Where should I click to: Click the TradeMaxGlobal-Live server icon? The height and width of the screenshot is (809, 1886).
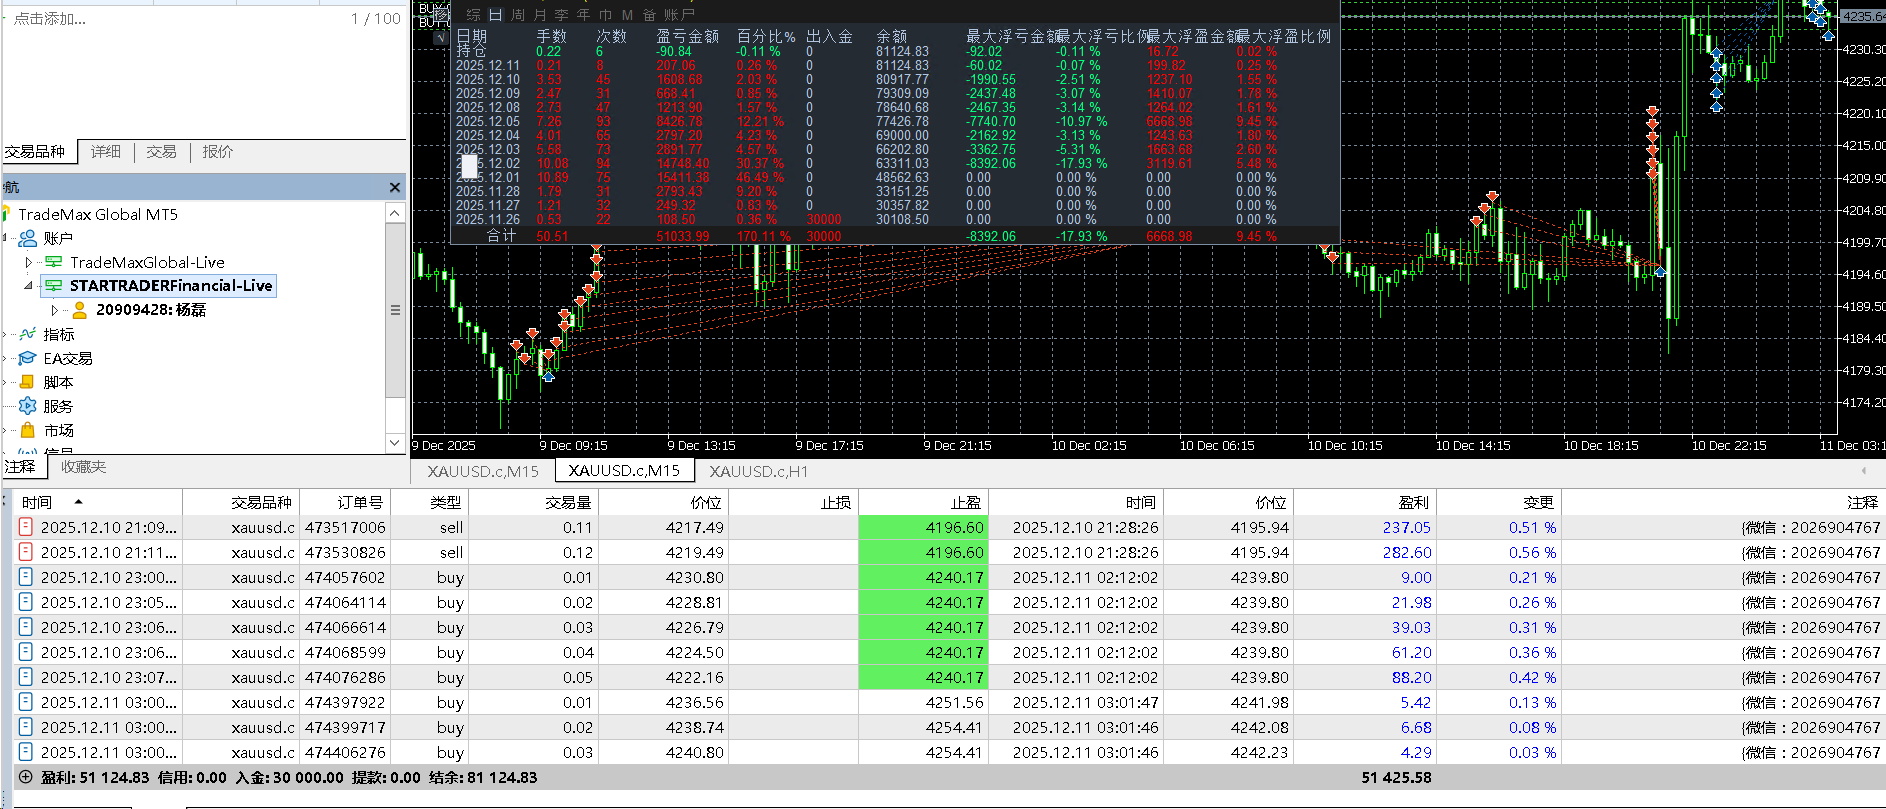54,262
